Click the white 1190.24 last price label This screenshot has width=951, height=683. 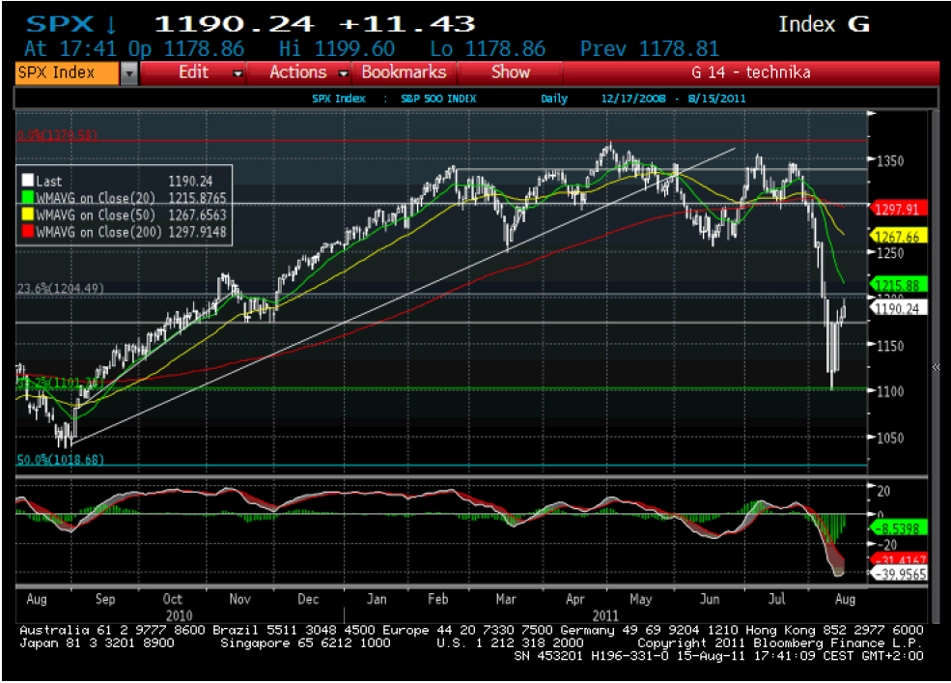pos(899,308)
